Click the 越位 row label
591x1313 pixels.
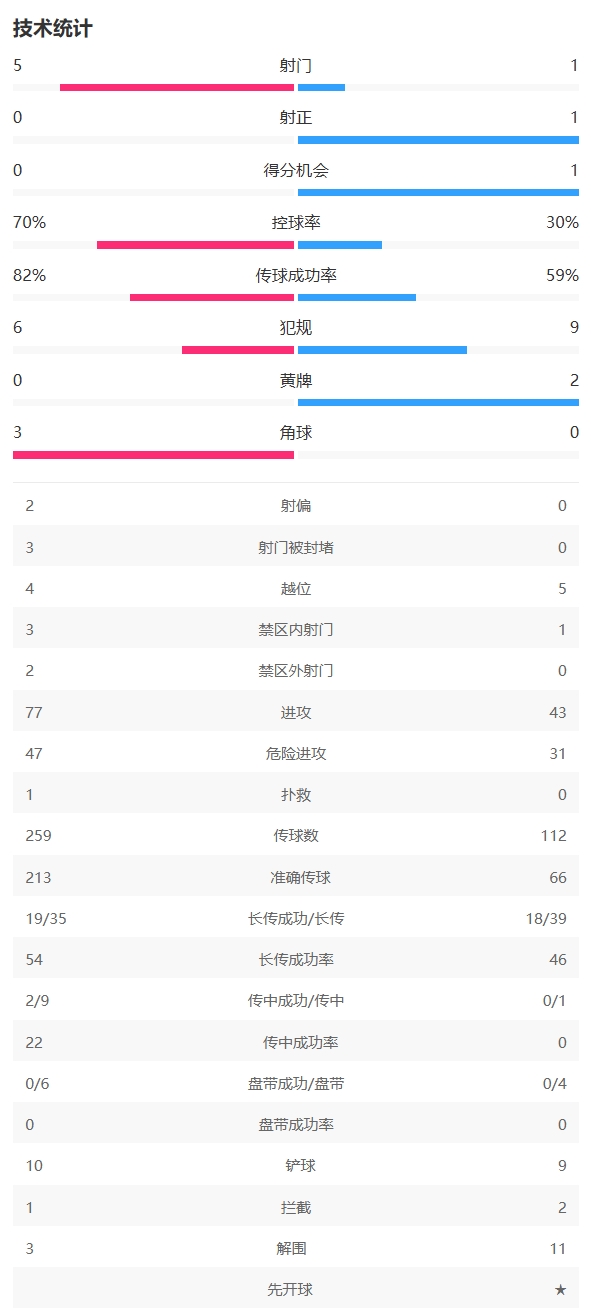[x=296, y=589]
